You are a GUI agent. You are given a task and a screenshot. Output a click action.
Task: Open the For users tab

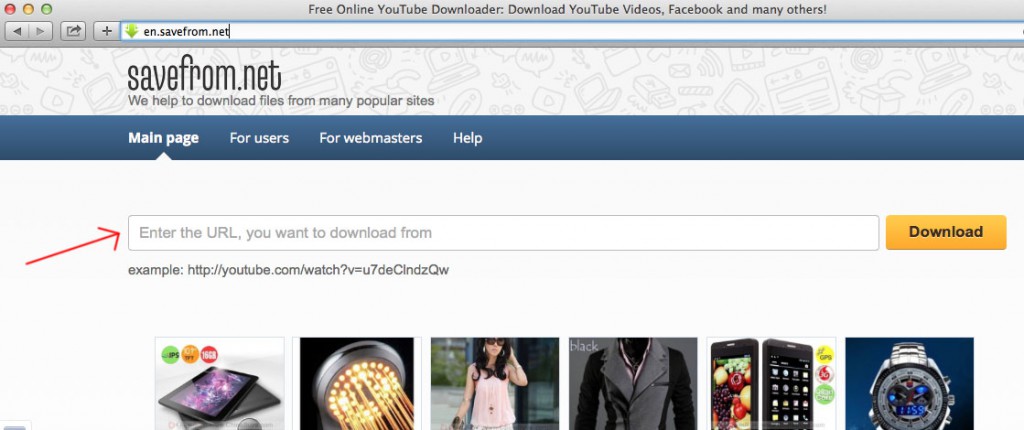[x=259, y=138]
